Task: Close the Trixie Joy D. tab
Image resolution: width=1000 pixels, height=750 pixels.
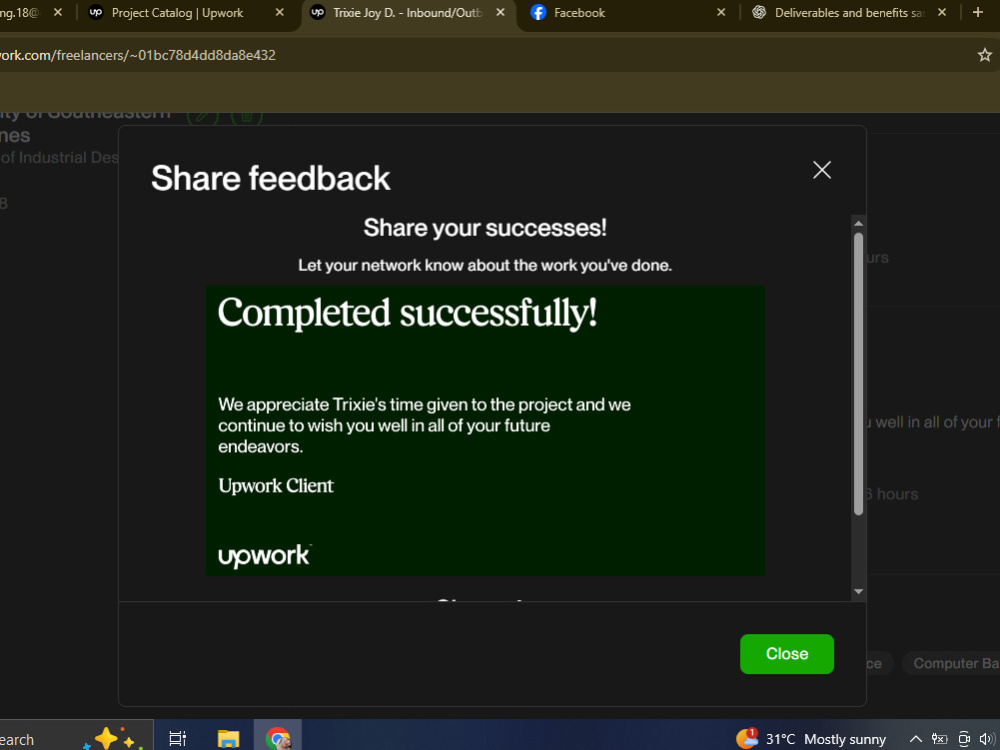Action: (x=500, y=13)
